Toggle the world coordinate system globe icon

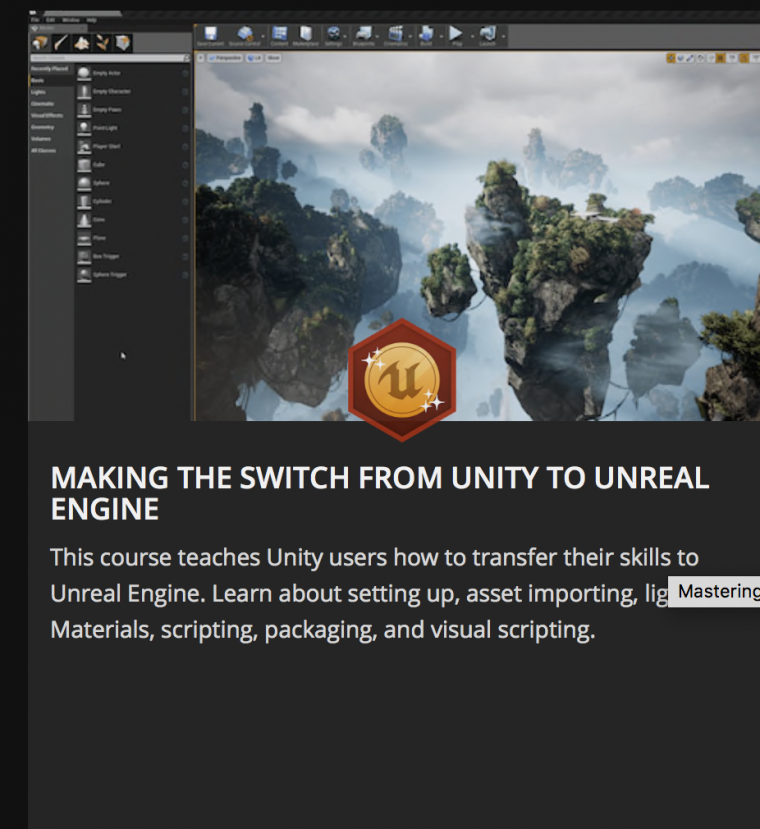[x=701, y=58]
